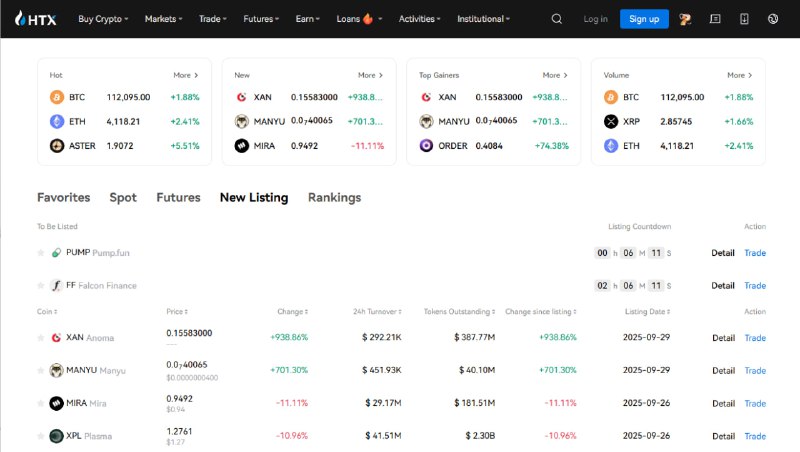Screen dimensions: 800x452
Task: Switch to the Rankings tab
Action: (335, 197)
